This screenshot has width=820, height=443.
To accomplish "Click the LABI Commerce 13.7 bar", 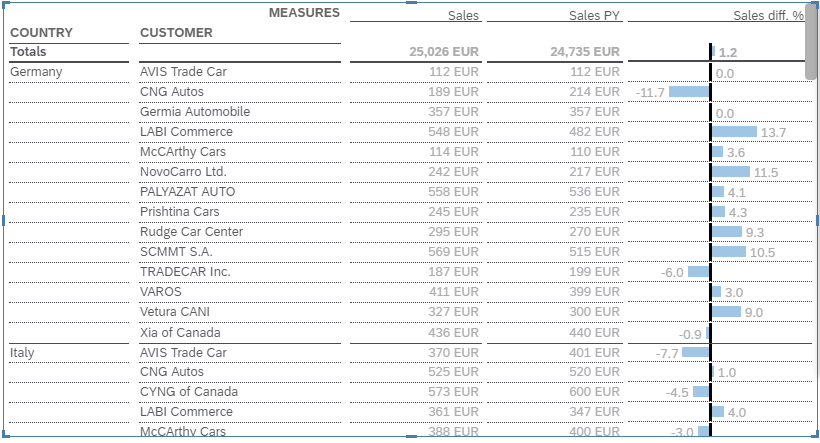I will 734,132.
